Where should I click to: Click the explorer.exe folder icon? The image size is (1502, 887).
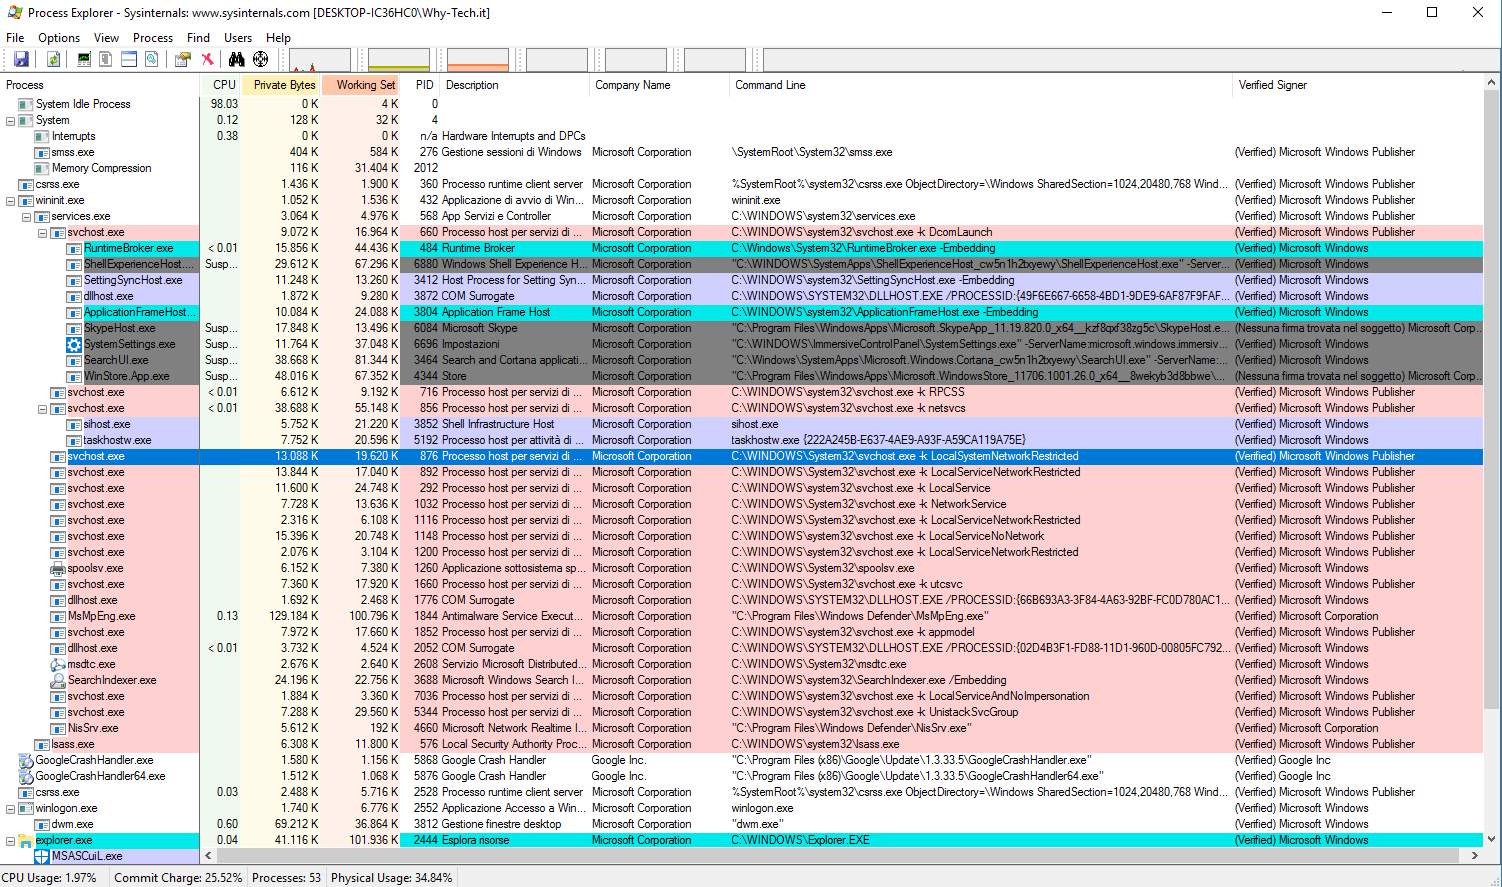click(26, 840)
